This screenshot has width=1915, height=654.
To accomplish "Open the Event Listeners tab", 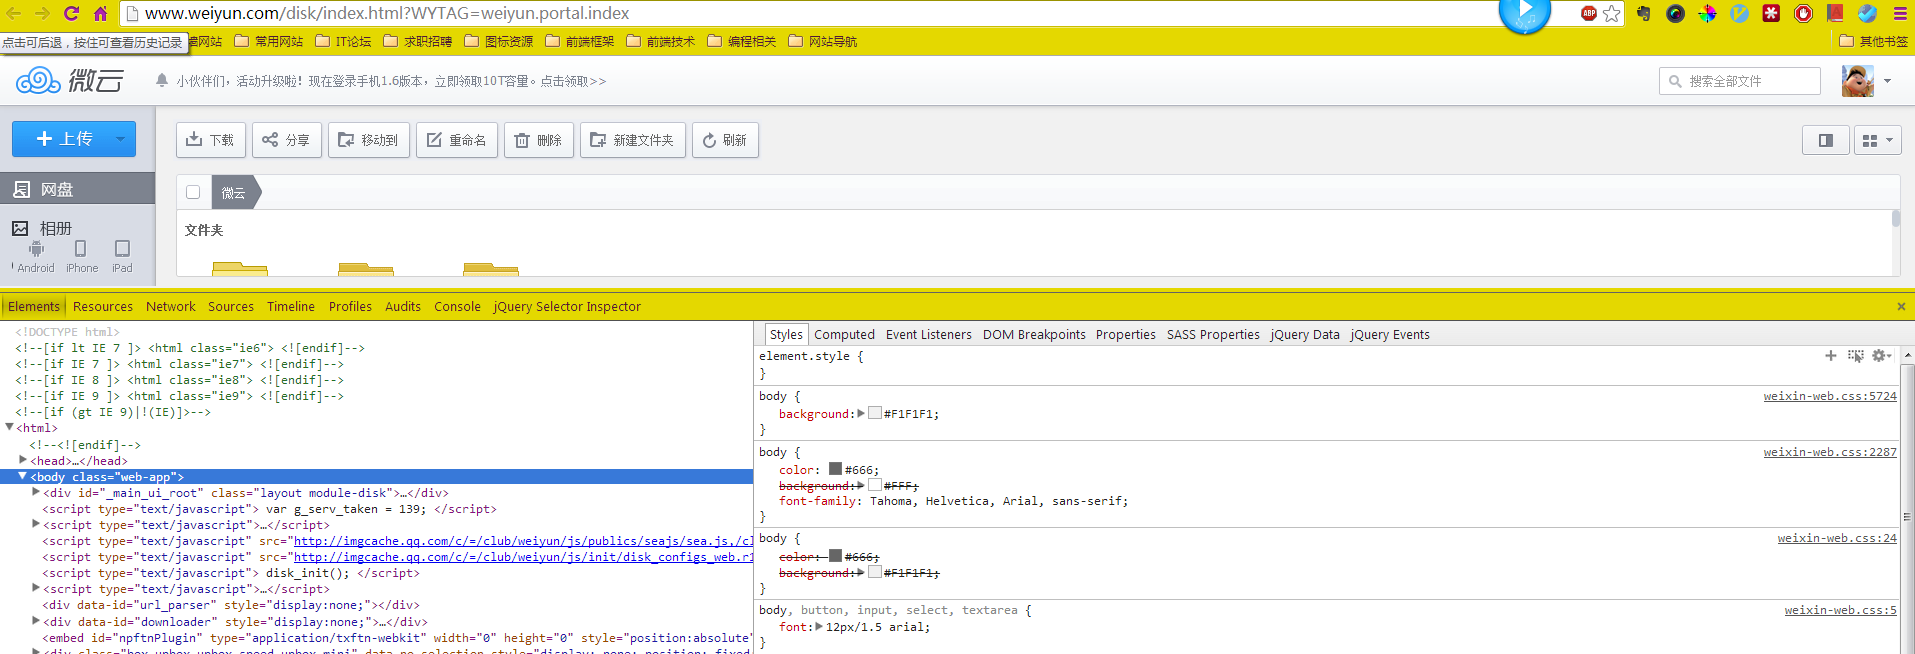I will pyautogui.click(x=929, y=335).
